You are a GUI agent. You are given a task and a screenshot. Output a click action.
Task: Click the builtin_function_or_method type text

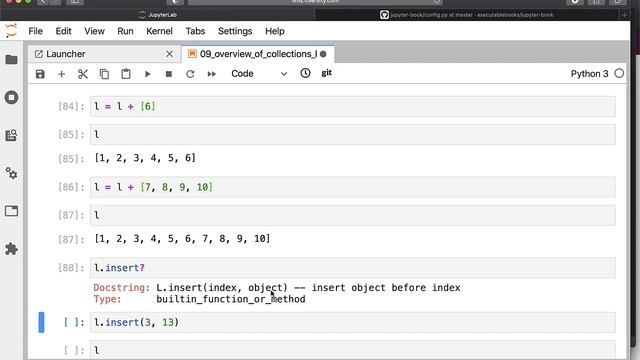point(231,299)
